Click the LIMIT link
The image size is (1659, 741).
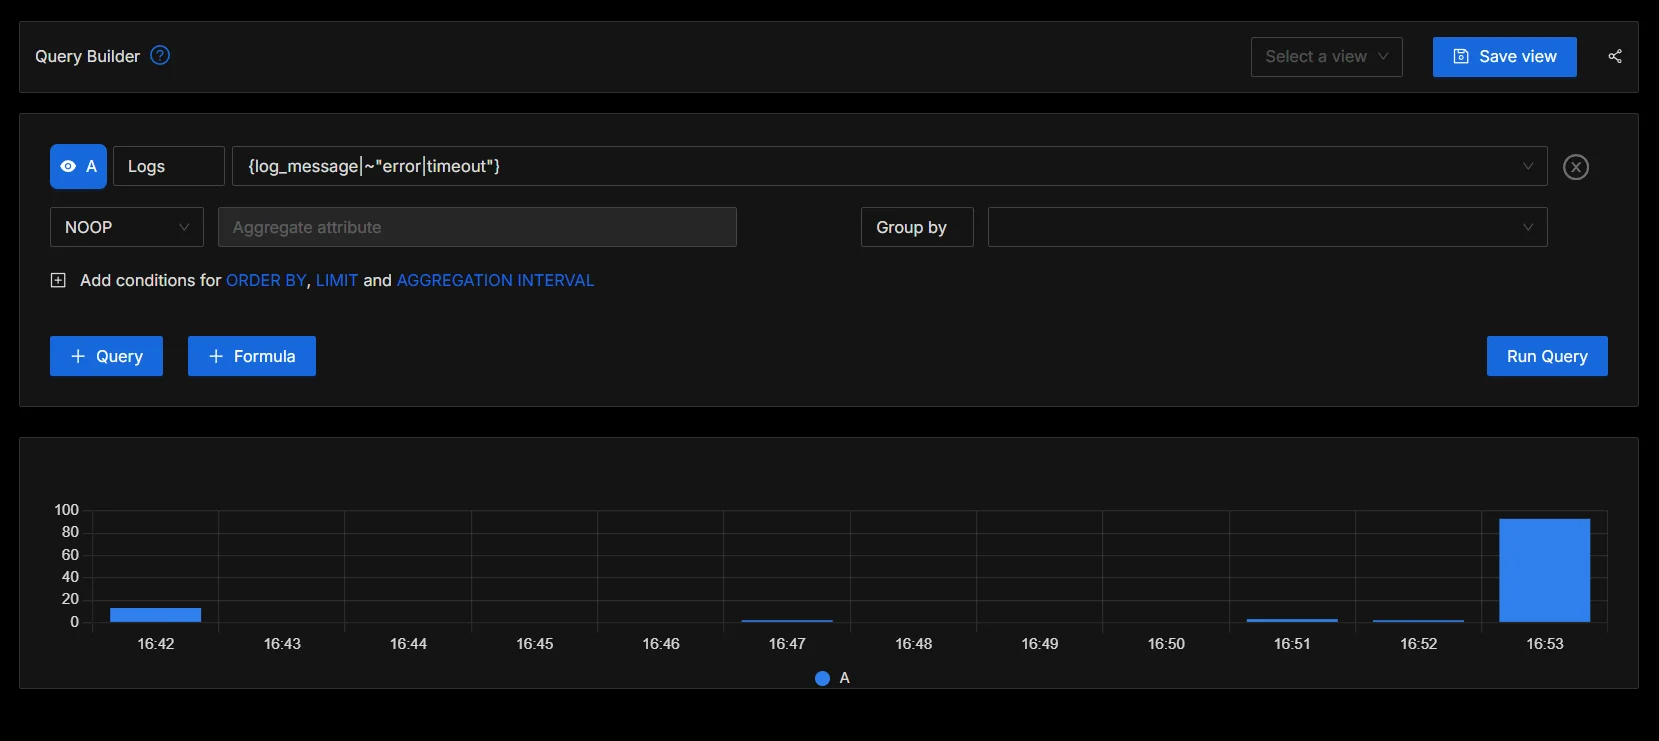click(337, 281)
